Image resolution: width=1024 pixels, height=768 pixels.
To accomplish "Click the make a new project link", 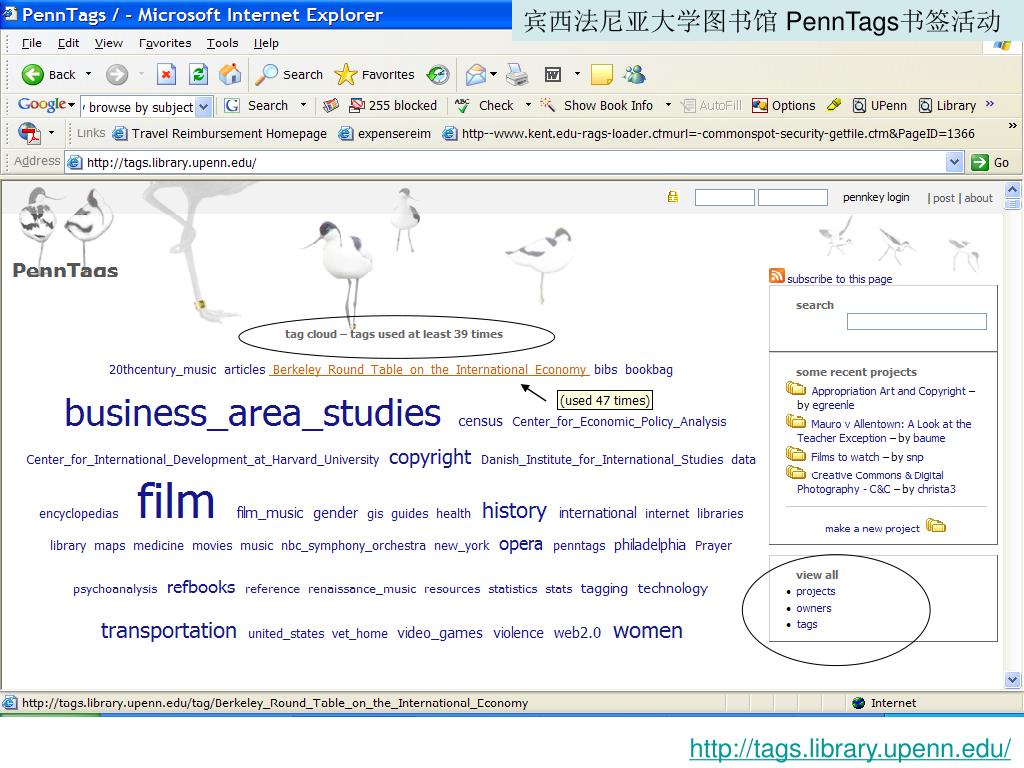I will (872, 528).
